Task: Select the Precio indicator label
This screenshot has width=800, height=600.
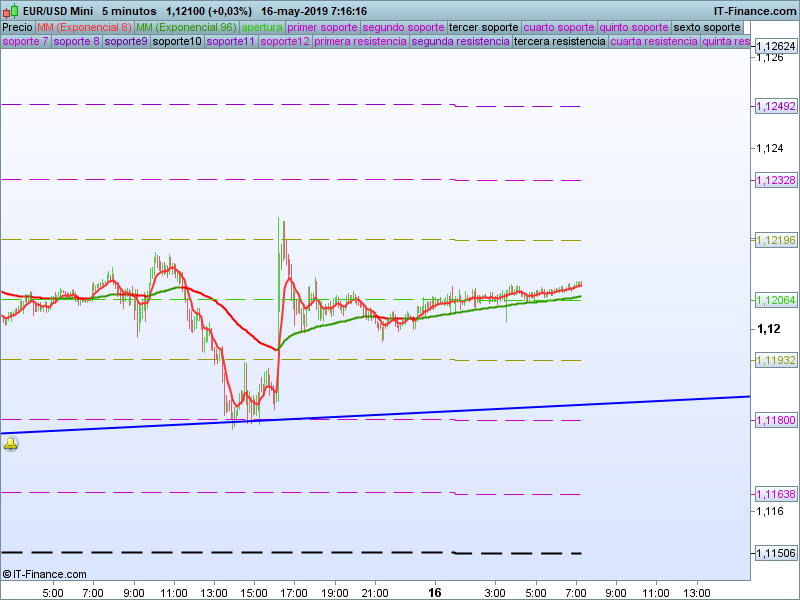Action: click(x=17, y=27)
